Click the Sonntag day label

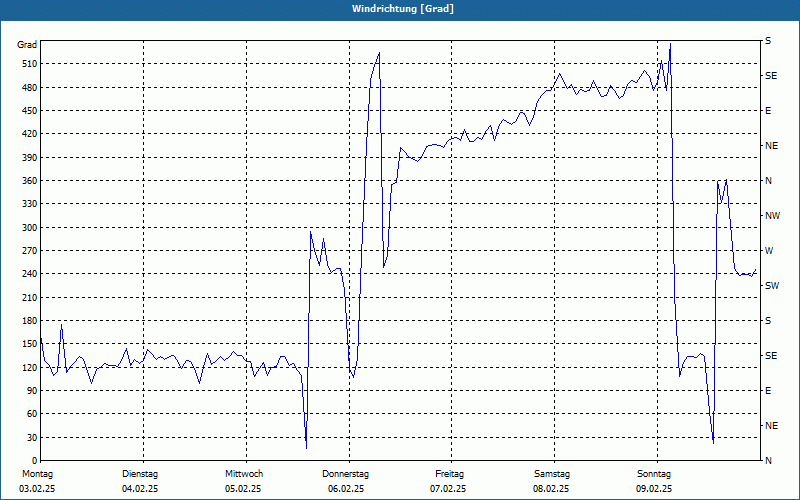[654, 474]
